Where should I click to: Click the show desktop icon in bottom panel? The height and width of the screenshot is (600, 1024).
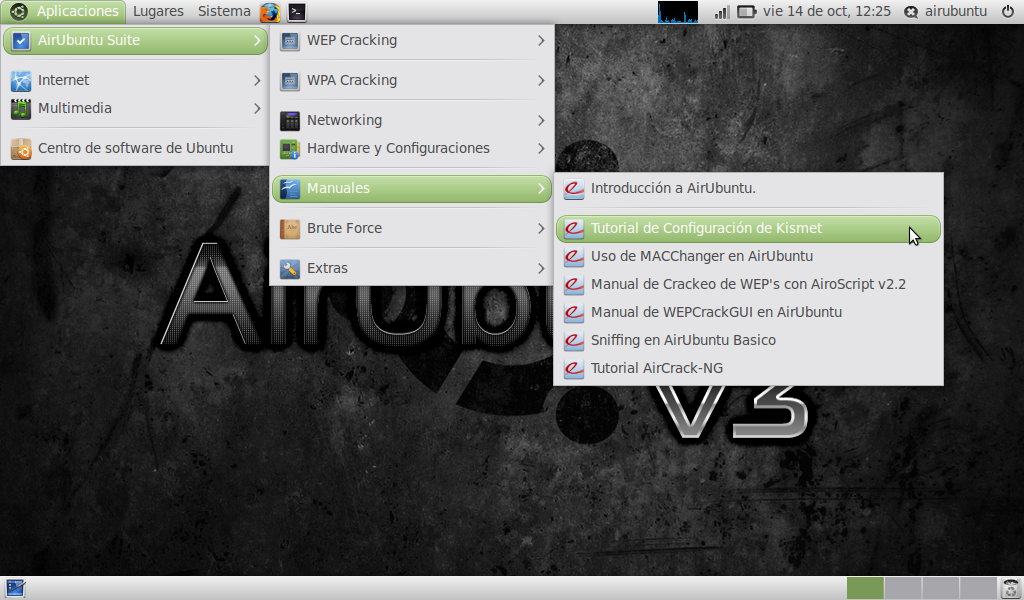pos(15,588)
